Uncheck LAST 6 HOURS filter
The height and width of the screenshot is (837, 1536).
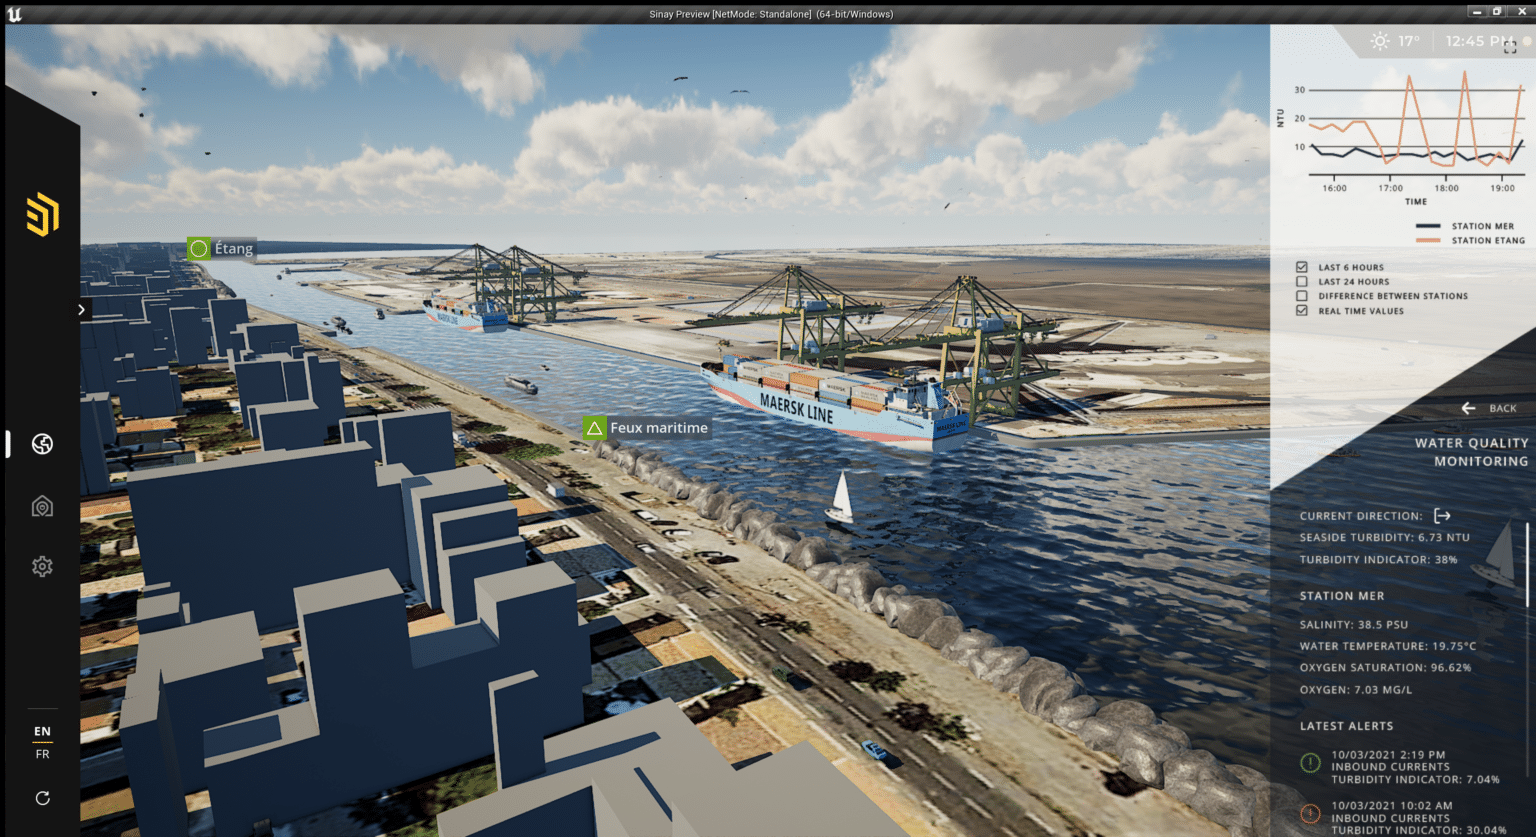click(x=1302, y=266)
